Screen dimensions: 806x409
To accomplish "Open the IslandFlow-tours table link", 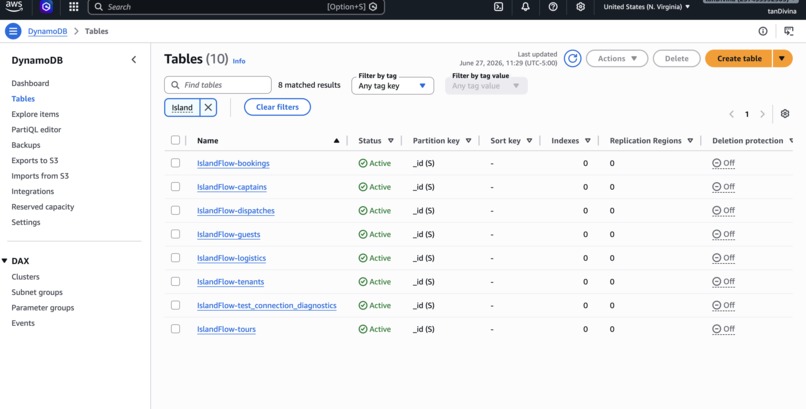I will 226,329.
